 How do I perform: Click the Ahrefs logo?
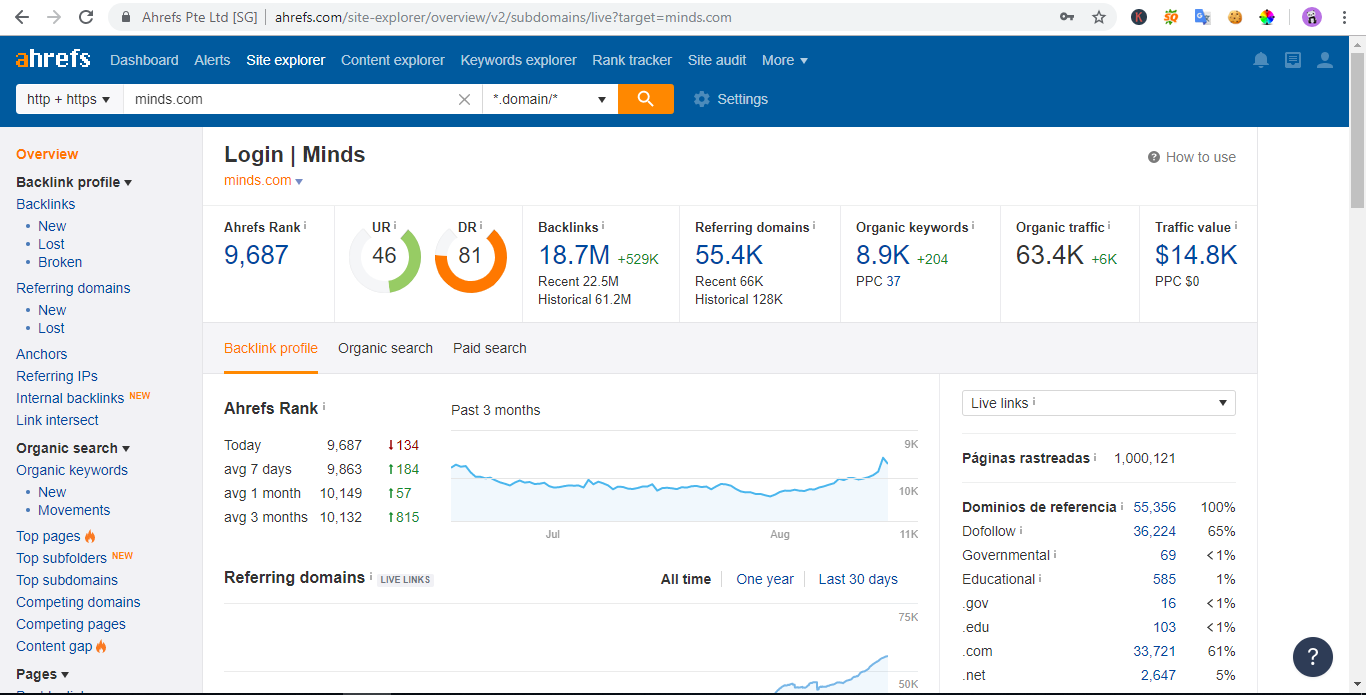click(52, 59)
